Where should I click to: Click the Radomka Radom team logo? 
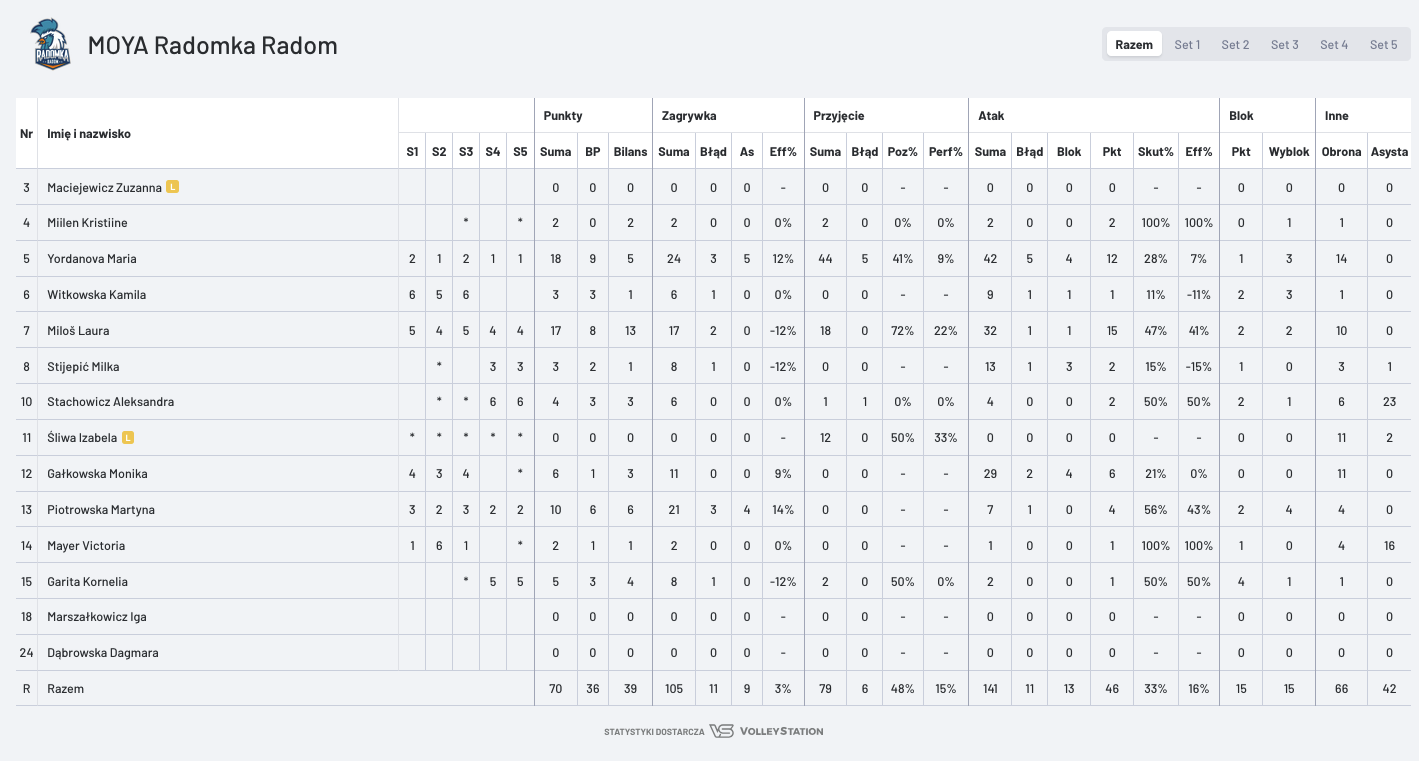[51, 45]
